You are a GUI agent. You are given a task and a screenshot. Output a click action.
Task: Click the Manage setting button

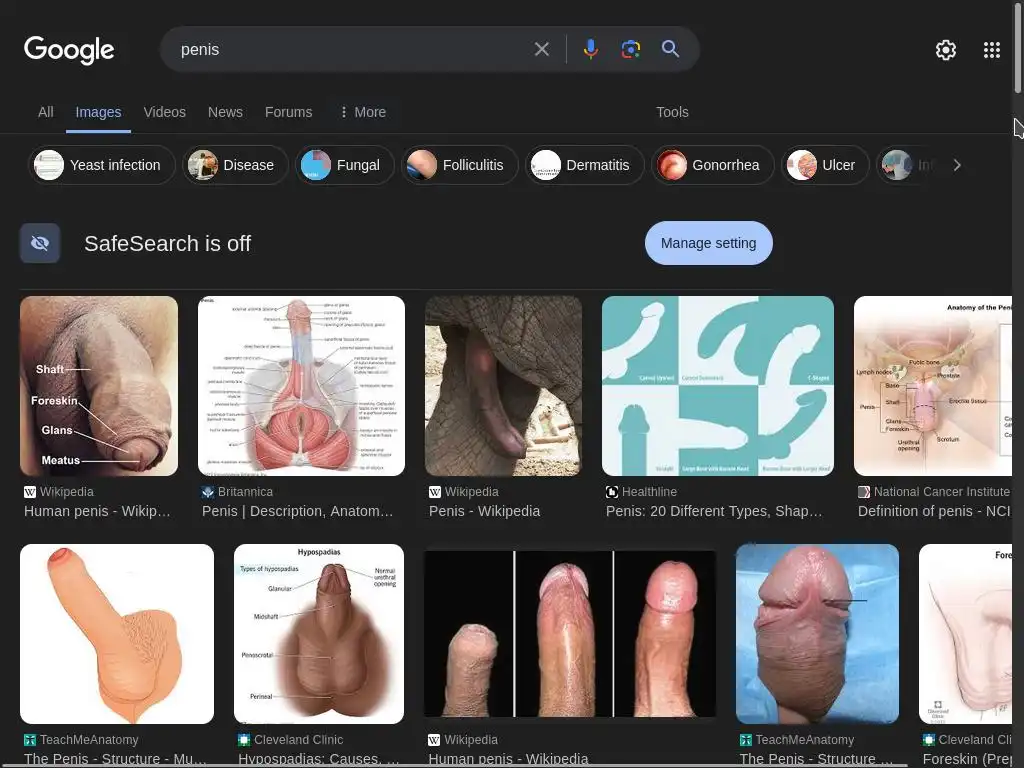(x=709, y=243)
